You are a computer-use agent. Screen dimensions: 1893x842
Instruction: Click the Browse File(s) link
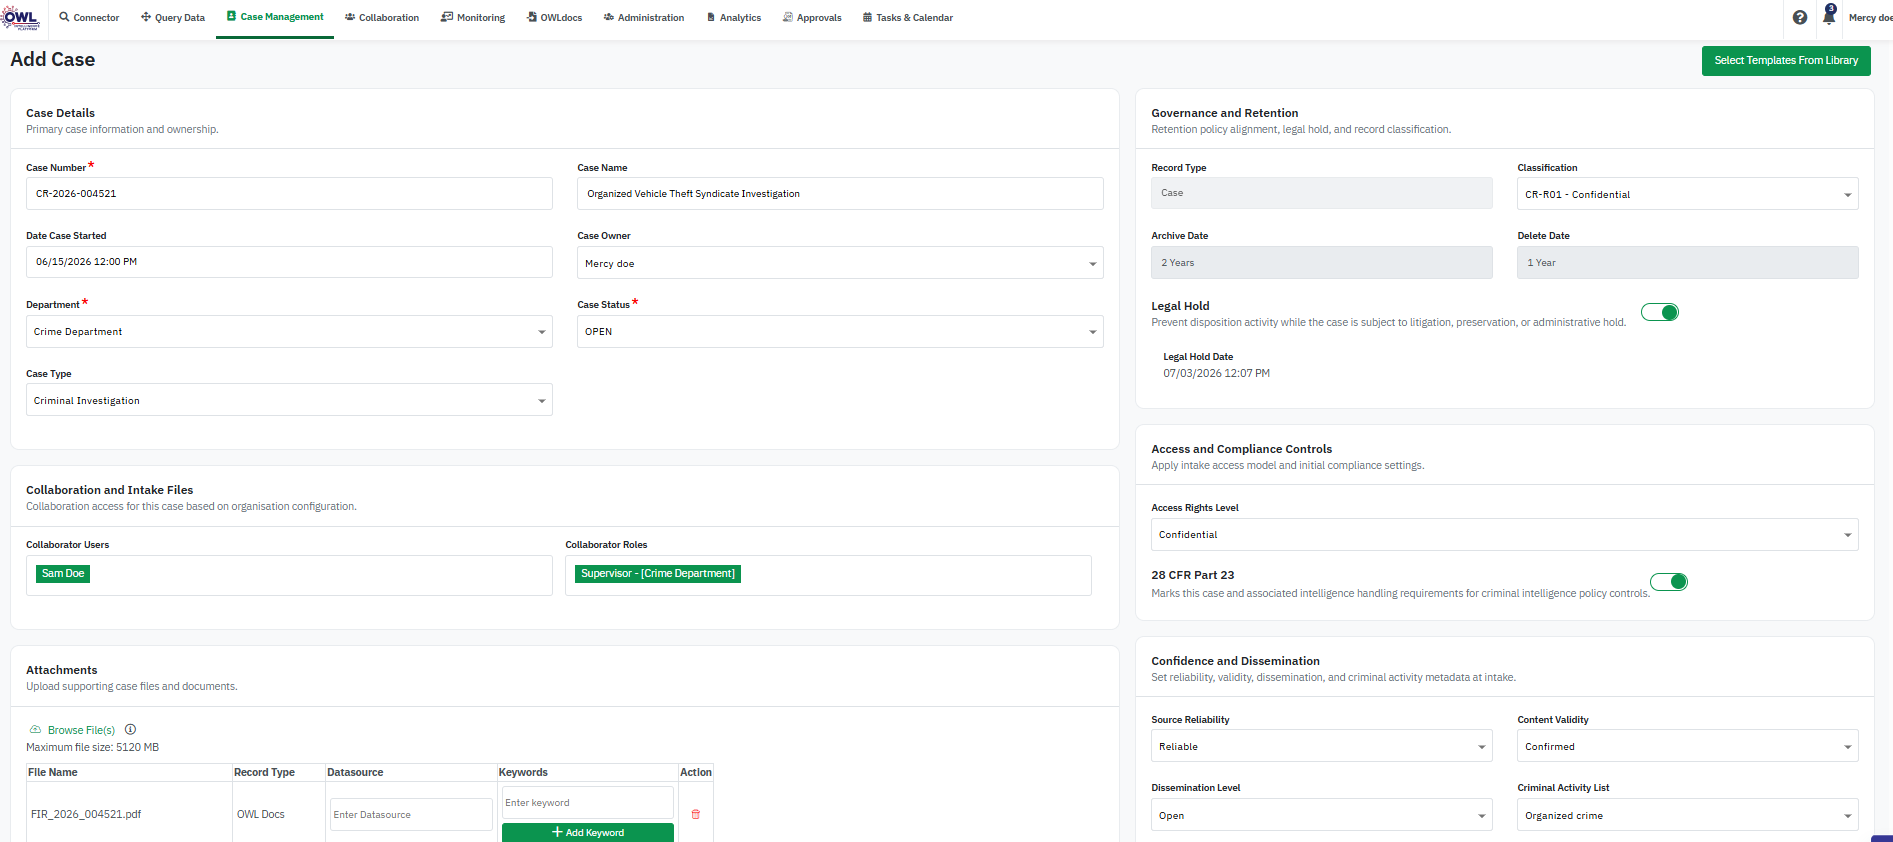coord(81,730)
